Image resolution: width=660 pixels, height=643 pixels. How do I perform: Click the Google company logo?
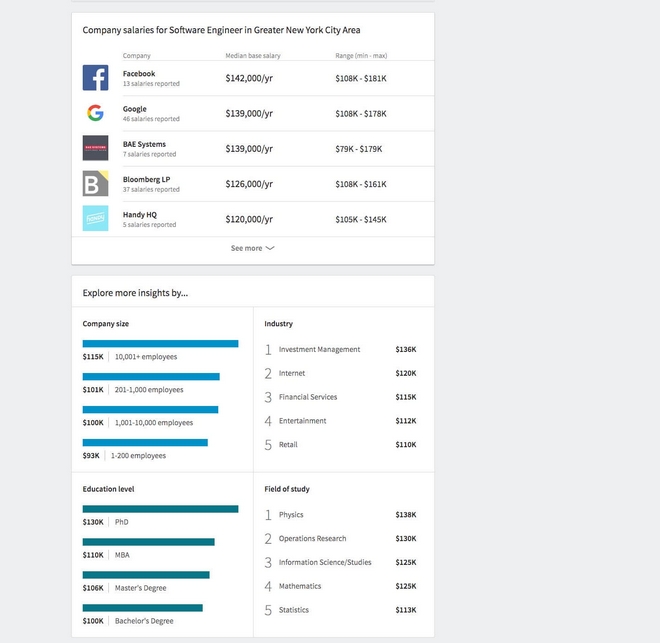point(95,113)
